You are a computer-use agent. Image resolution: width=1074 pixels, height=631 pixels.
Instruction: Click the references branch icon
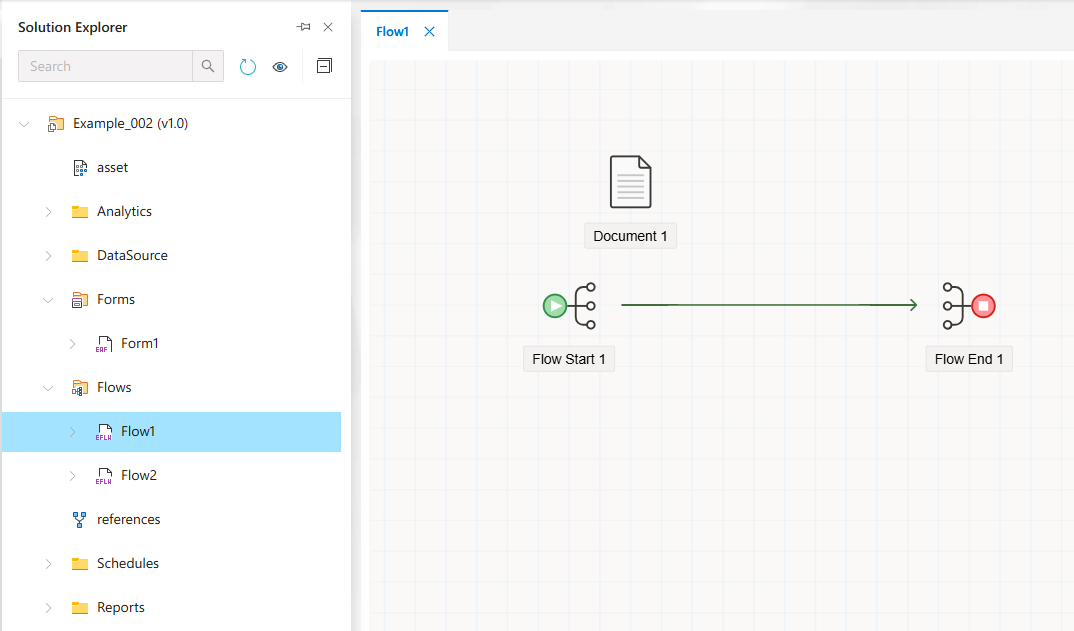79,519
